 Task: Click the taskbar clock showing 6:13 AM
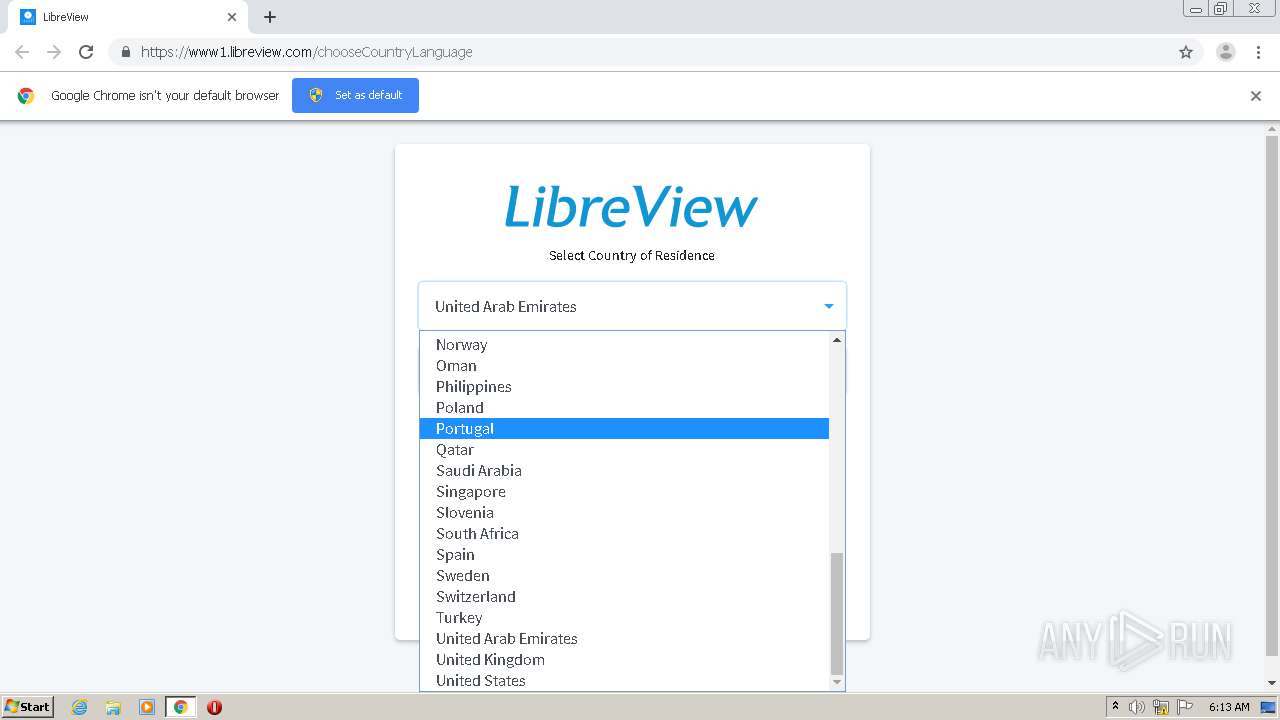coord(1229,707)
